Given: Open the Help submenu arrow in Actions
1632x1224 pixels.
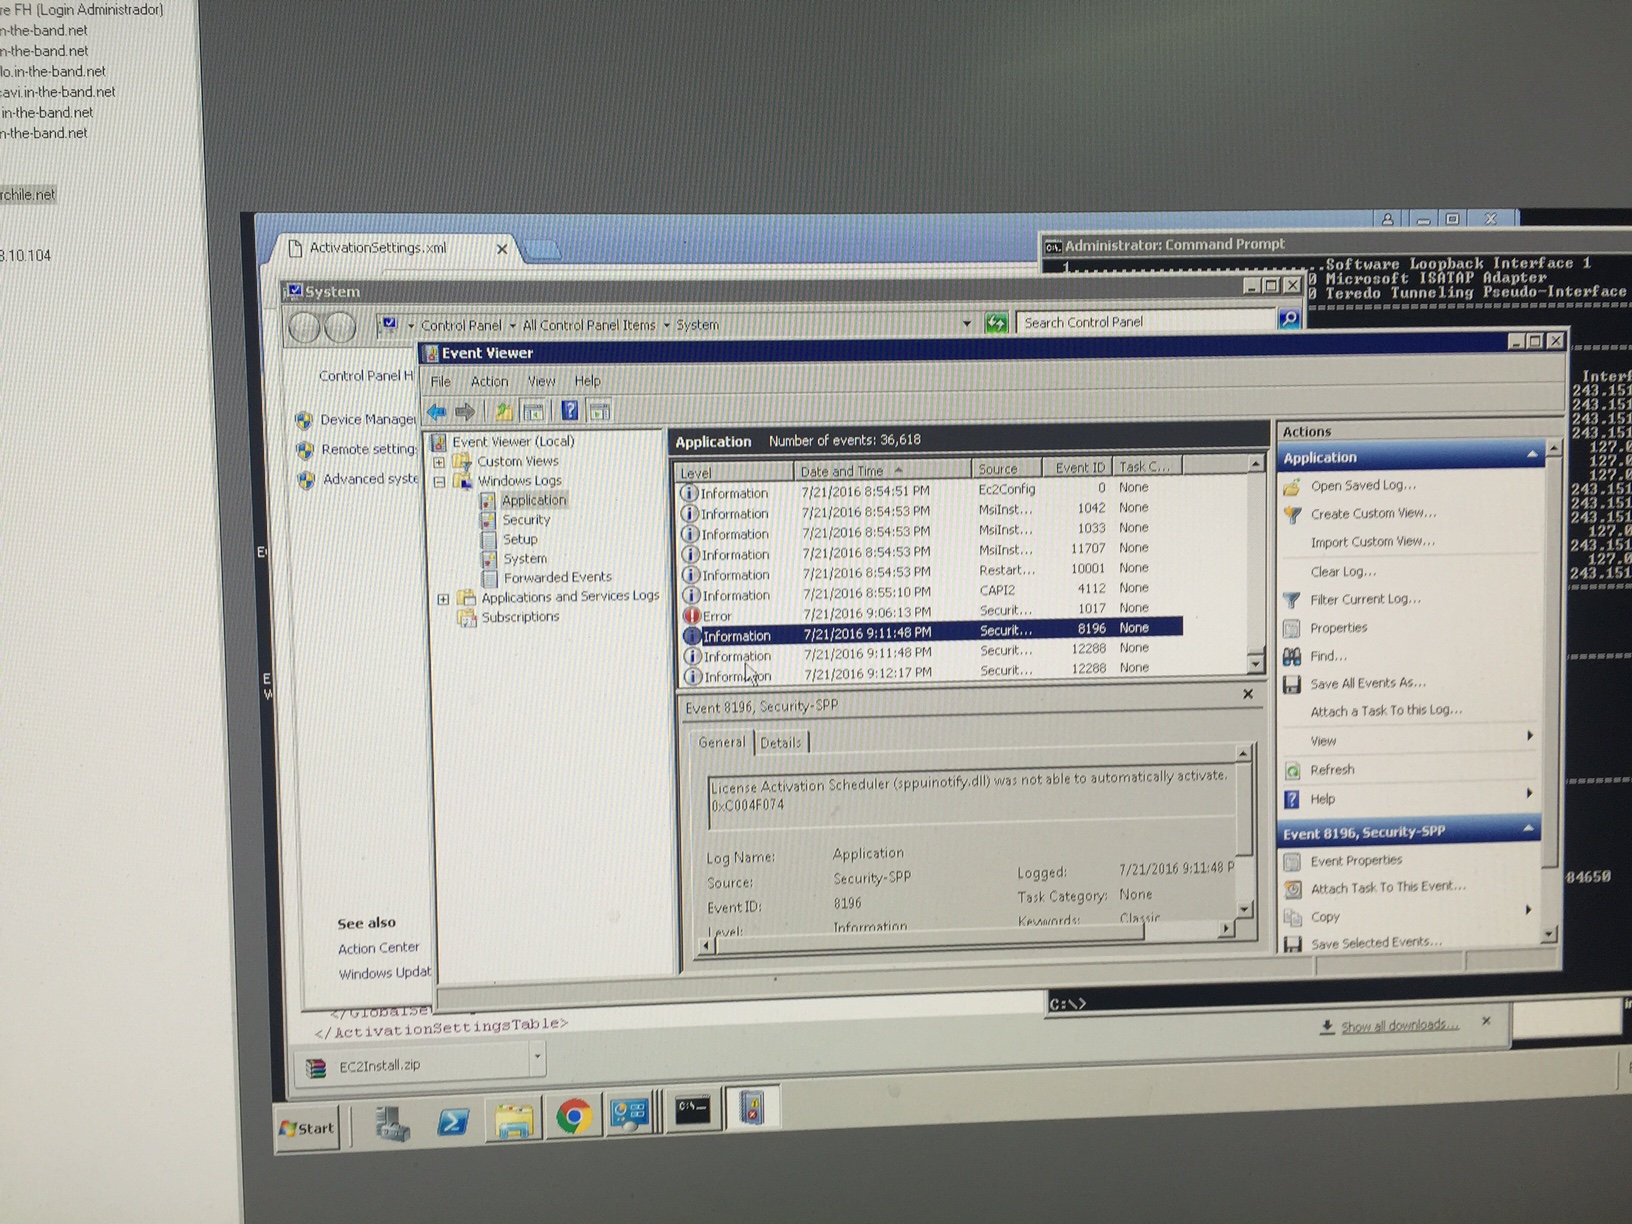Looking at the screenshot, I should (1530, 793).
